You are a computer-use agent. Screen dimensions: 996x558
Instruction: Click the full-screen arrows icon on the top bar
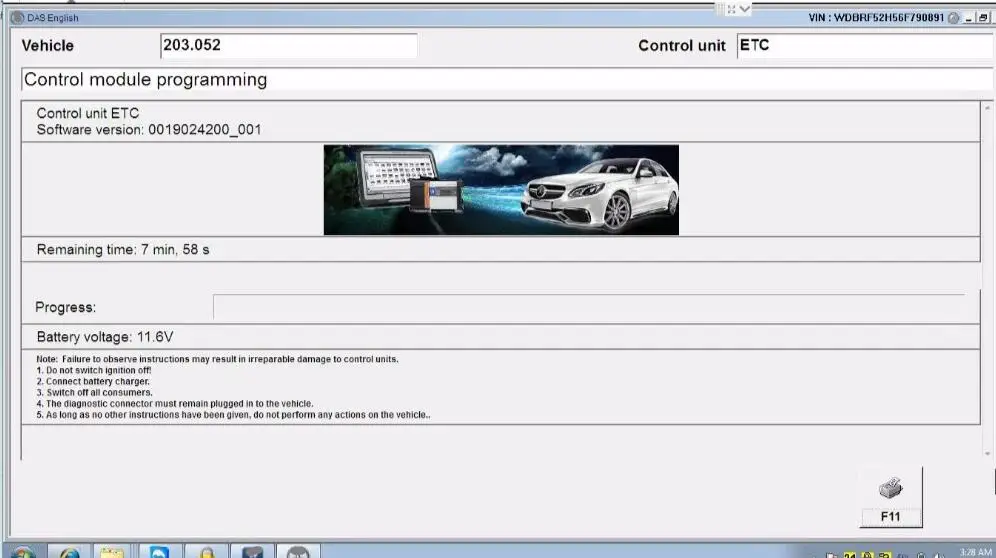pos(731,9)
